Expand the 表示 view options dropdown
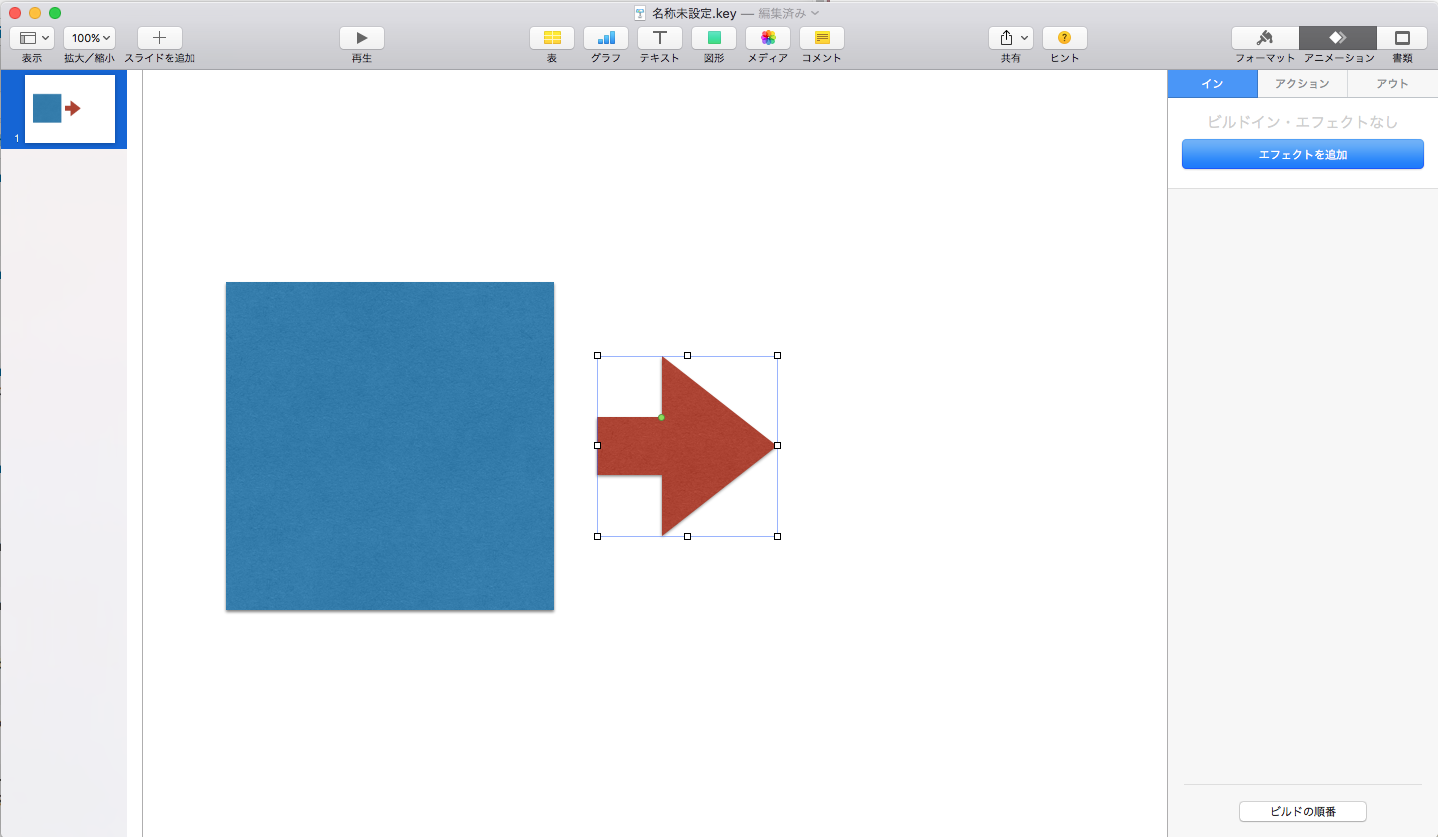 coord(32,38)
